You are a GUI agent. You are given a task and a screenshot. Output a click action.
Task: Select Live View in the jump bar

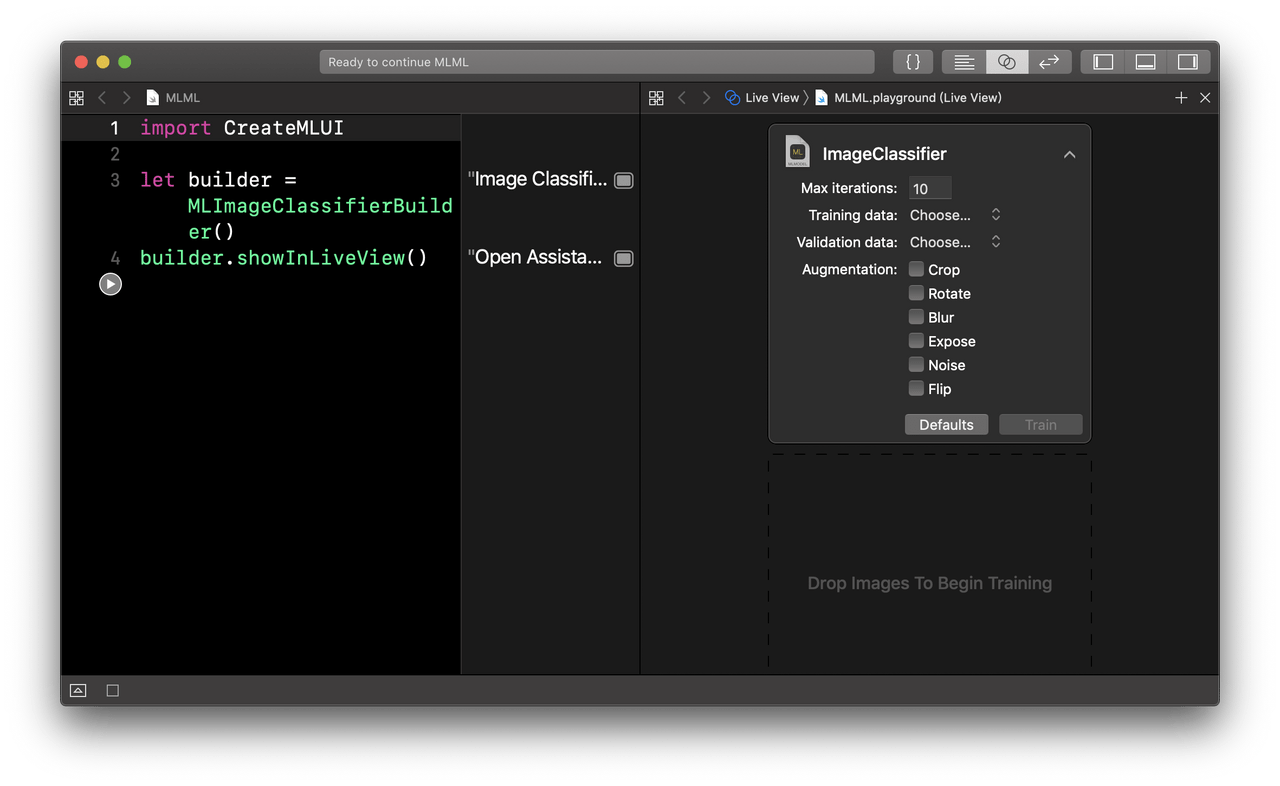(762, 98)
